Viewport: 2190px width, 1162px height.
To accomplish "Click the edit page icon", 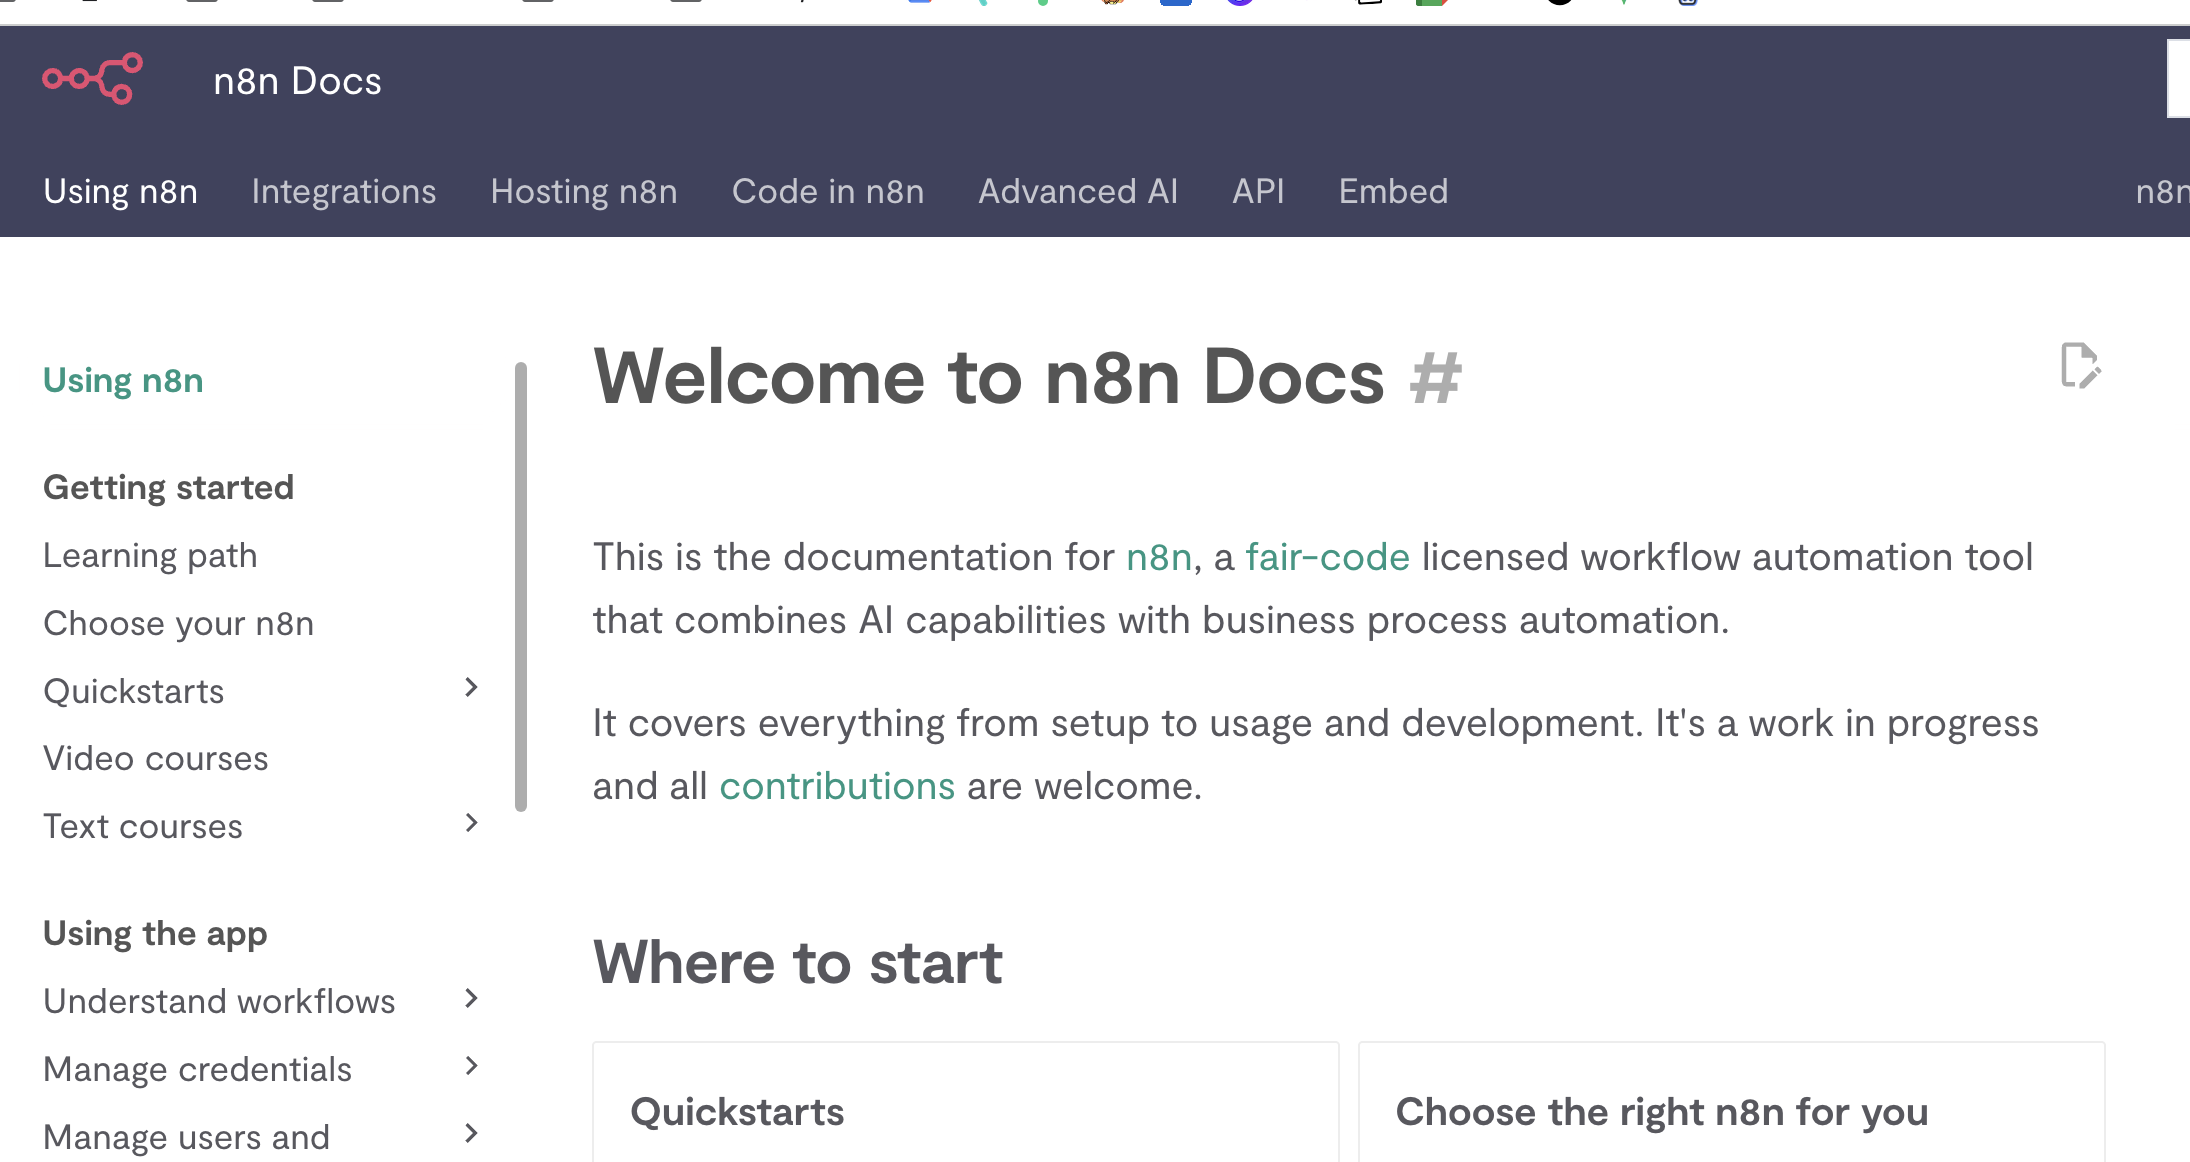I will tap(2080, 365).
